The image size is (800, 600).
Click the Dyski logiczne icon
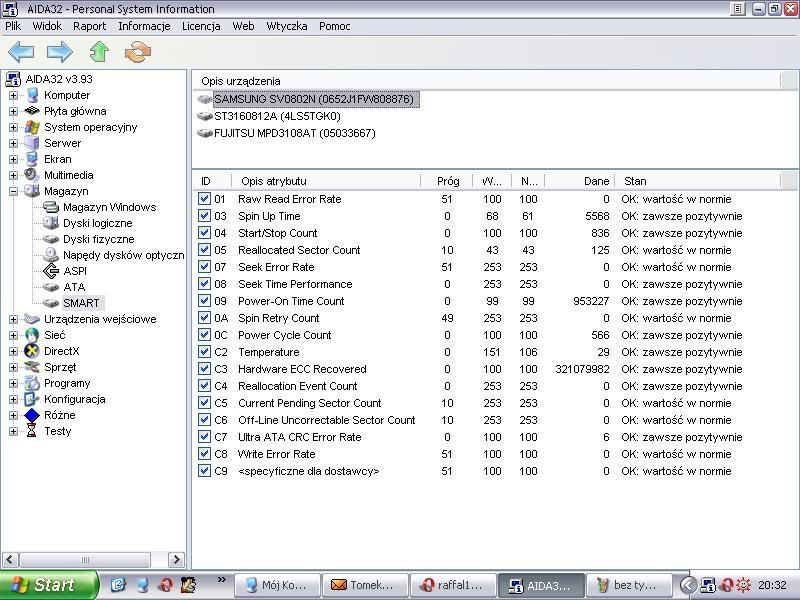point(51,222)
